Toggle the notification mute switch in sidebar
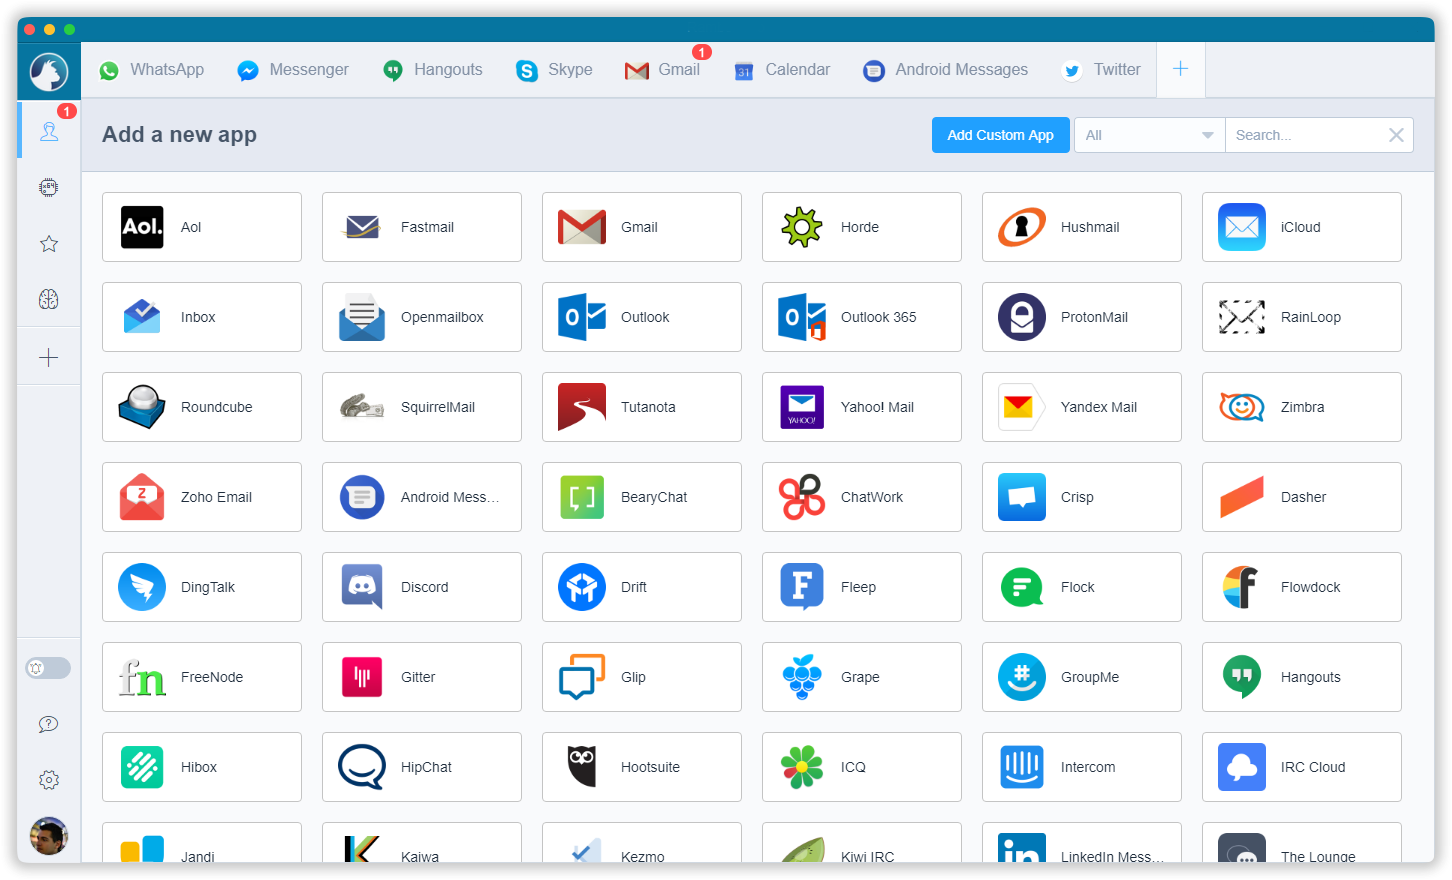The width and height of the screenshot is (1452, 880). pos(48,667)
